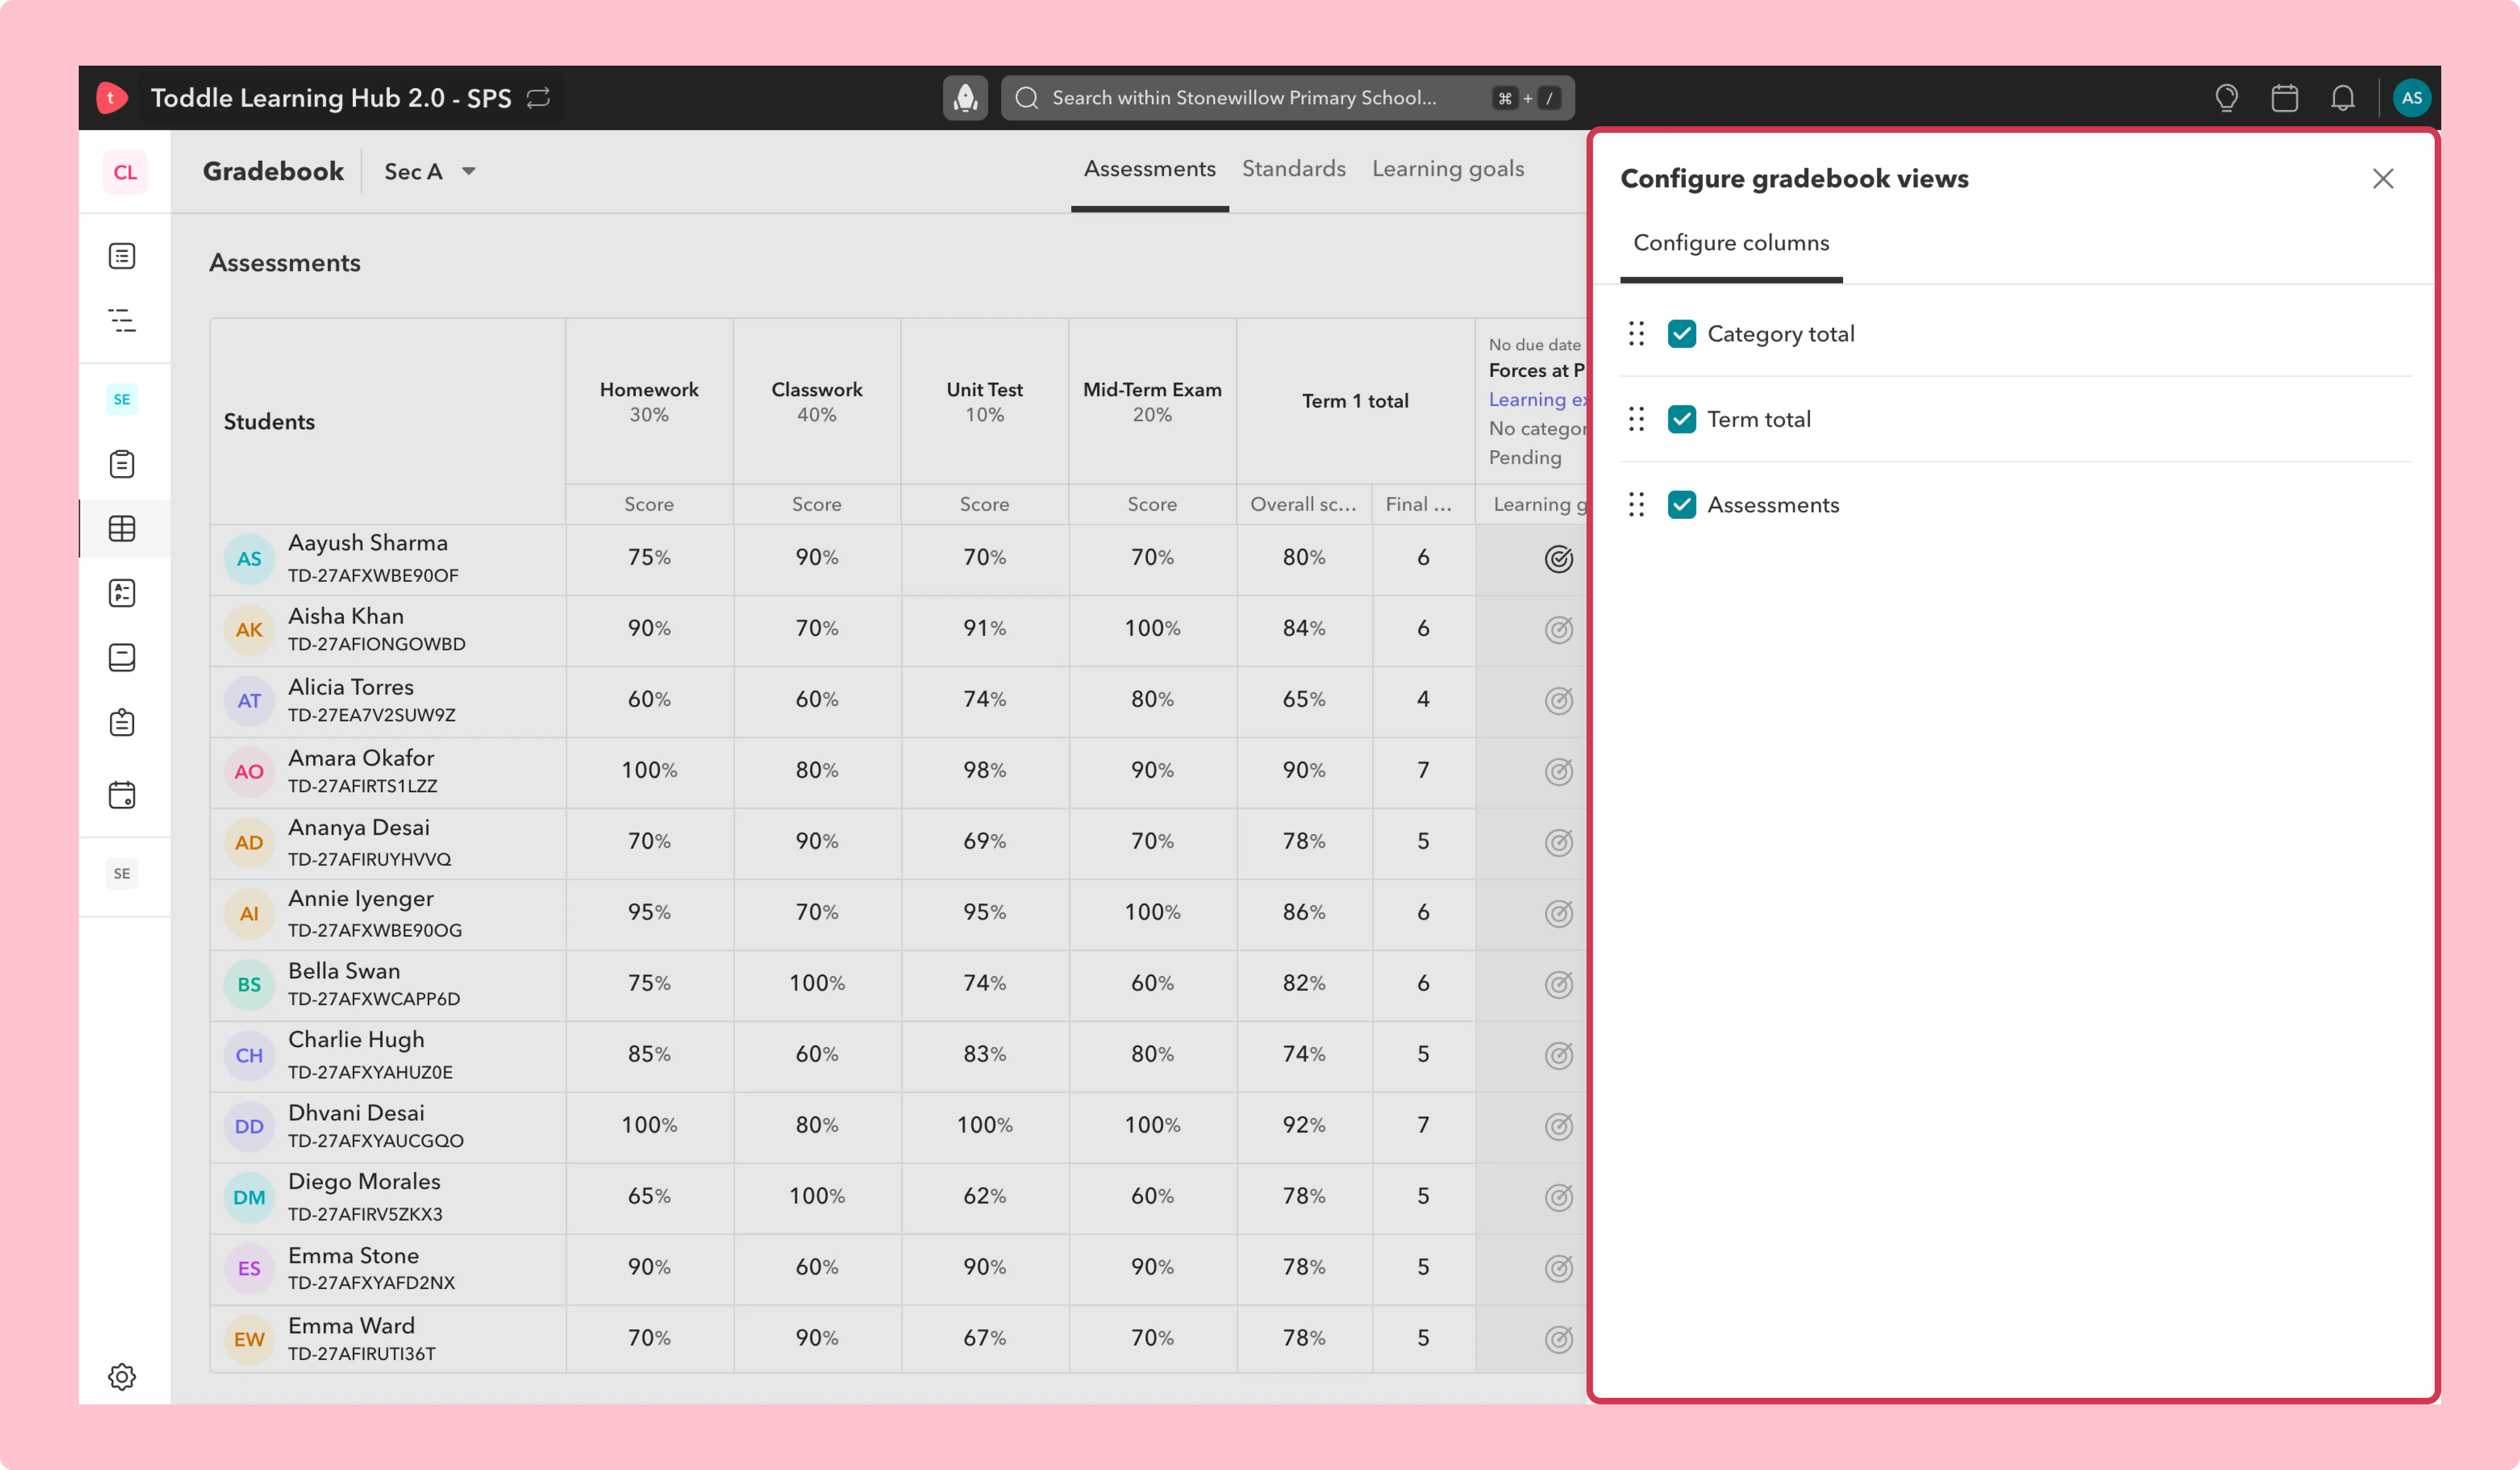Open Amara Okafor's learning goal icon
The image size is (2520, 1470).
(1559, 772)
